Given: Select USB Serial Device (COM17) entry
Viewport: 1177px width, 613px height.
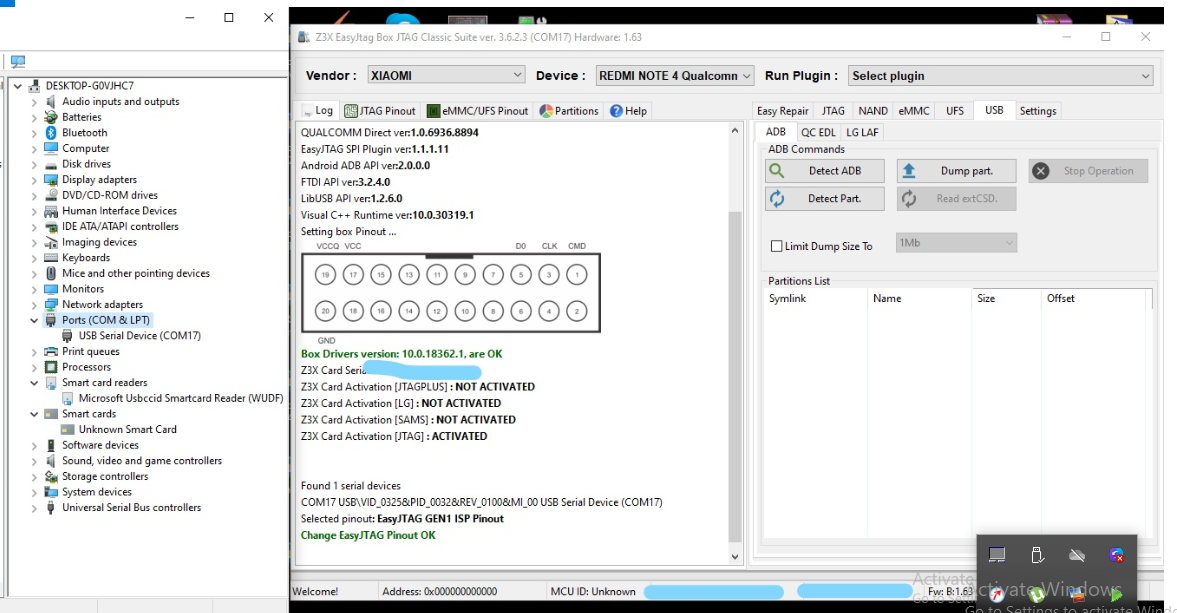Looking at the screenshot, I should (x=139, y=336).
